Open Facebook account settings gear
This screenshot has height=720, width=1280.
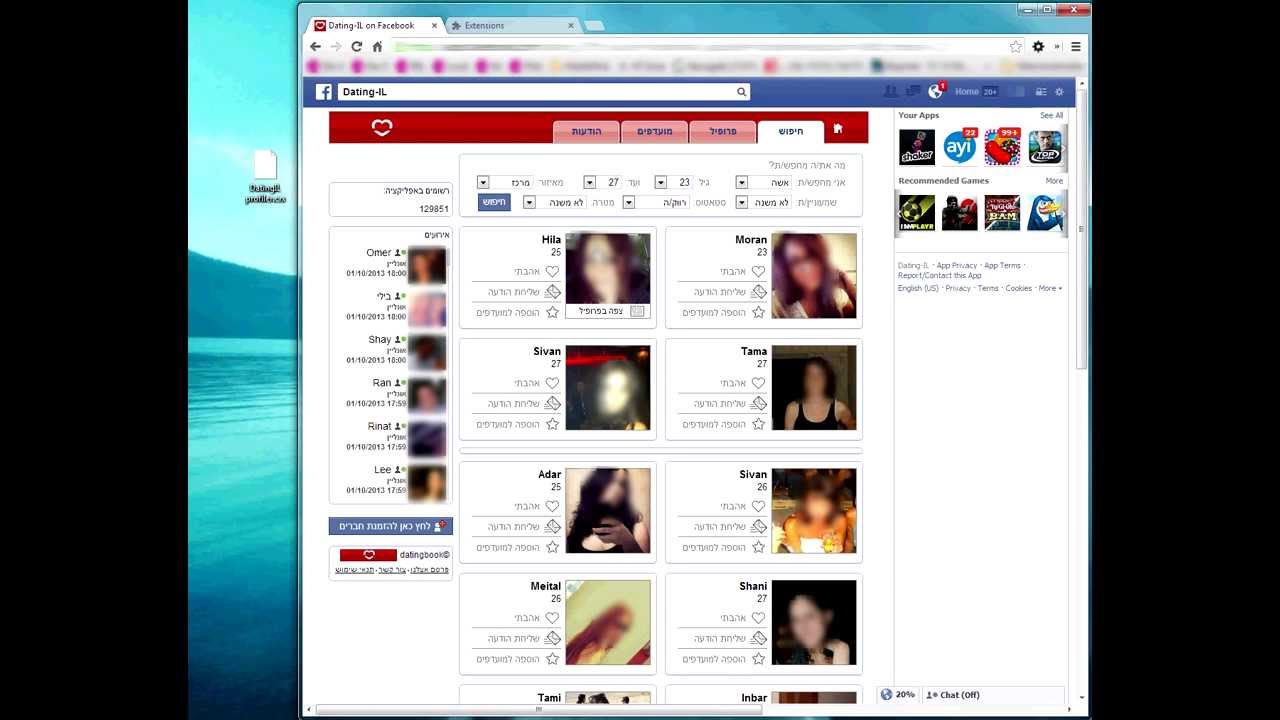pos(1059,92)
